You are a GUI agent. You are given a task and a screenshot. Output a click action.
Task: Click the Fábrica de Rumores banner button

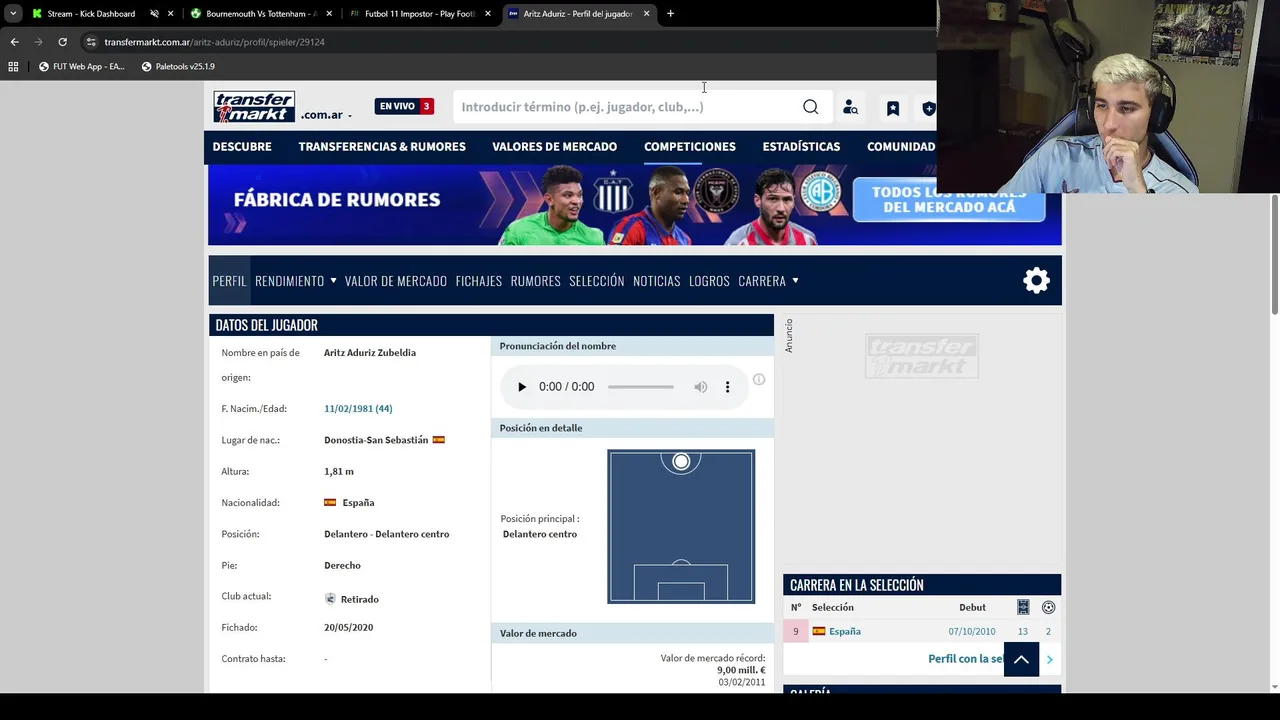coord(949,200)
